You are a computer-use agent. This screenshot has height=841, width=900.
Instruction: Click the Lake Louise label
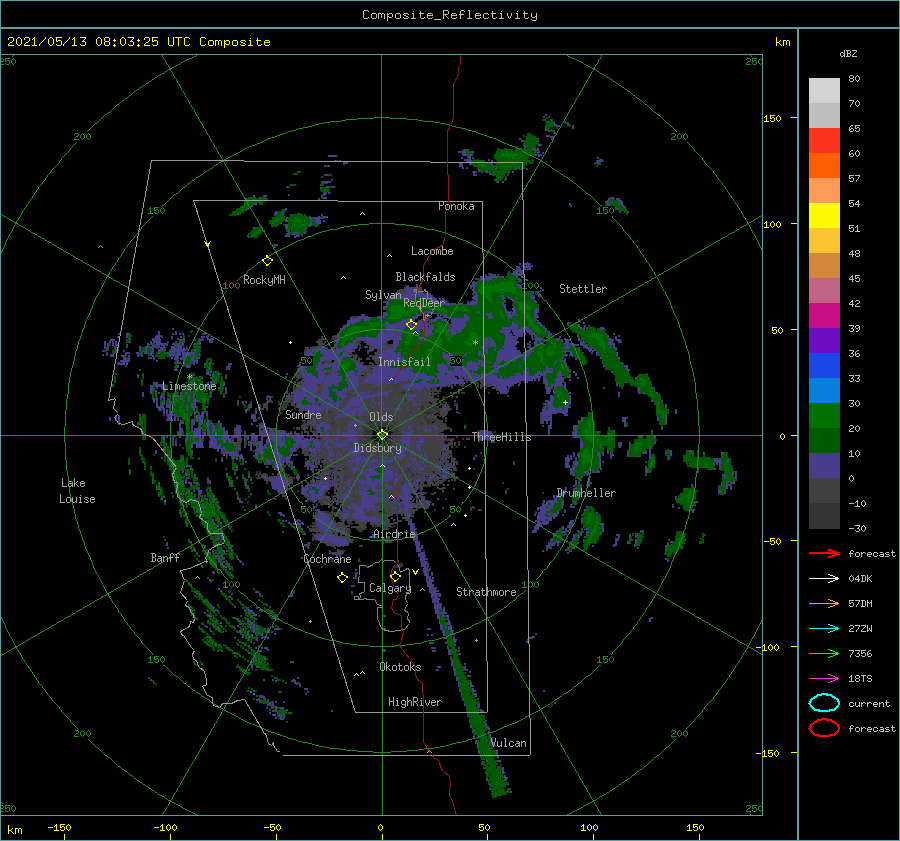tap(77, 491)
